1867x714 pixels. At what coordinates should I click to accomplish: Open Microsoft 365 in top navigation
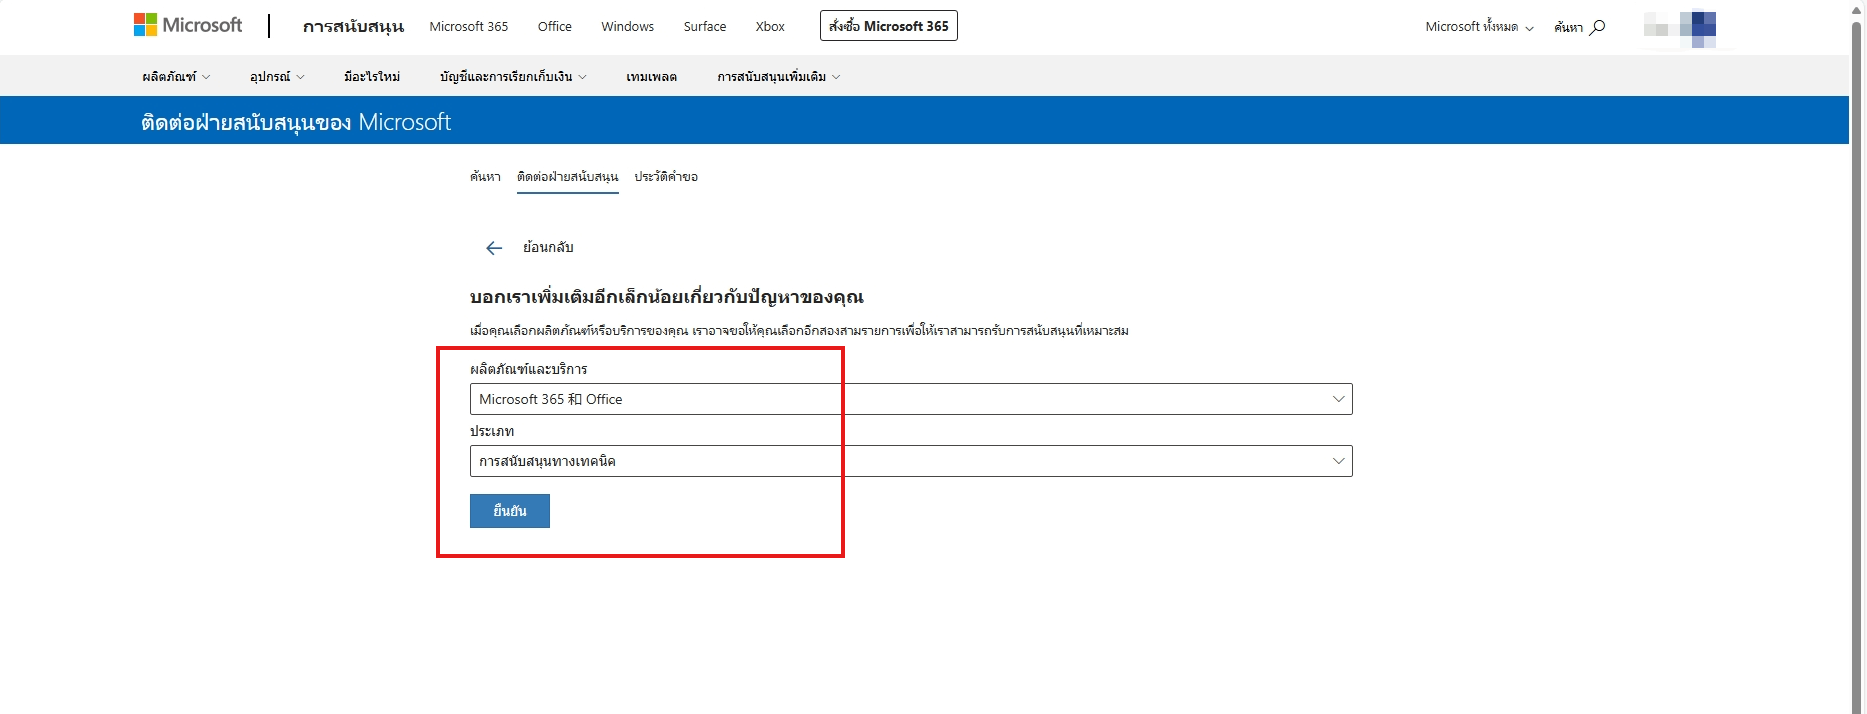click(469, 27)
